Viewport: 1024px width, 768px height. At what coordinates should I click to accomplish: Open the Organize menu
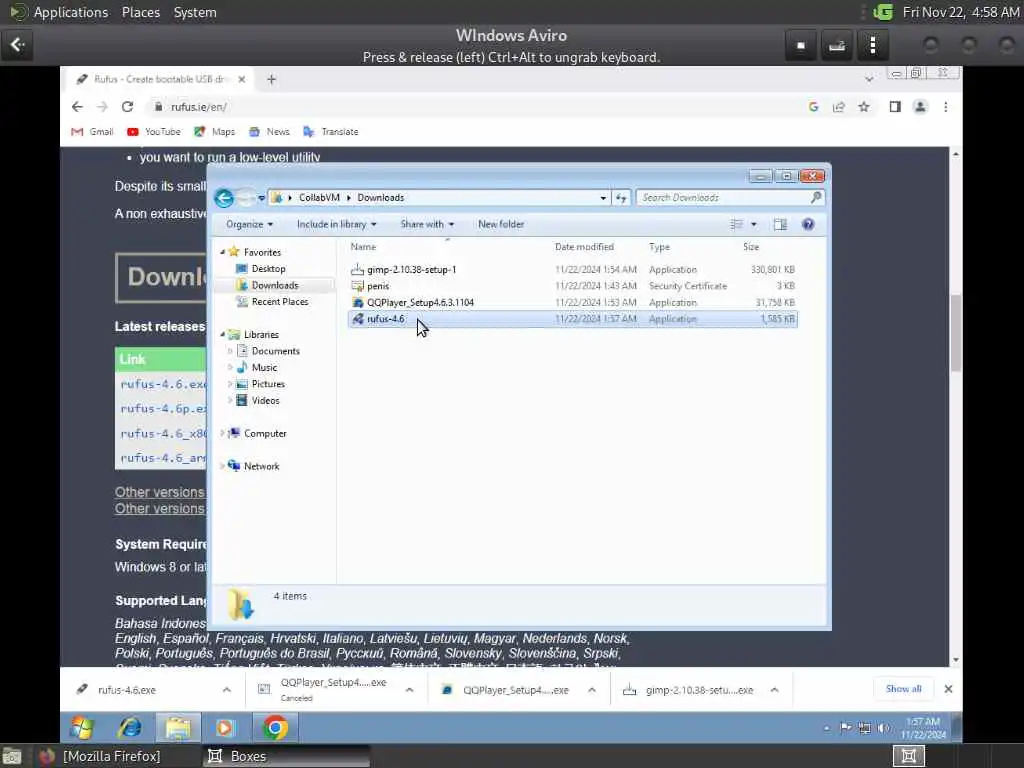(x=249, y=225)
